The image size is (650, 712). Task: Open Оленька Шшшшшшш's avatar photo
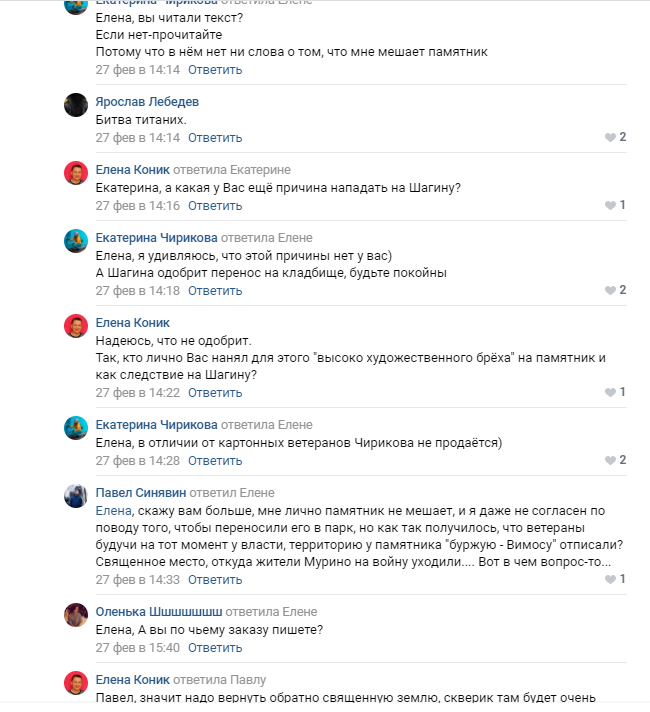[x=77, y=614]
